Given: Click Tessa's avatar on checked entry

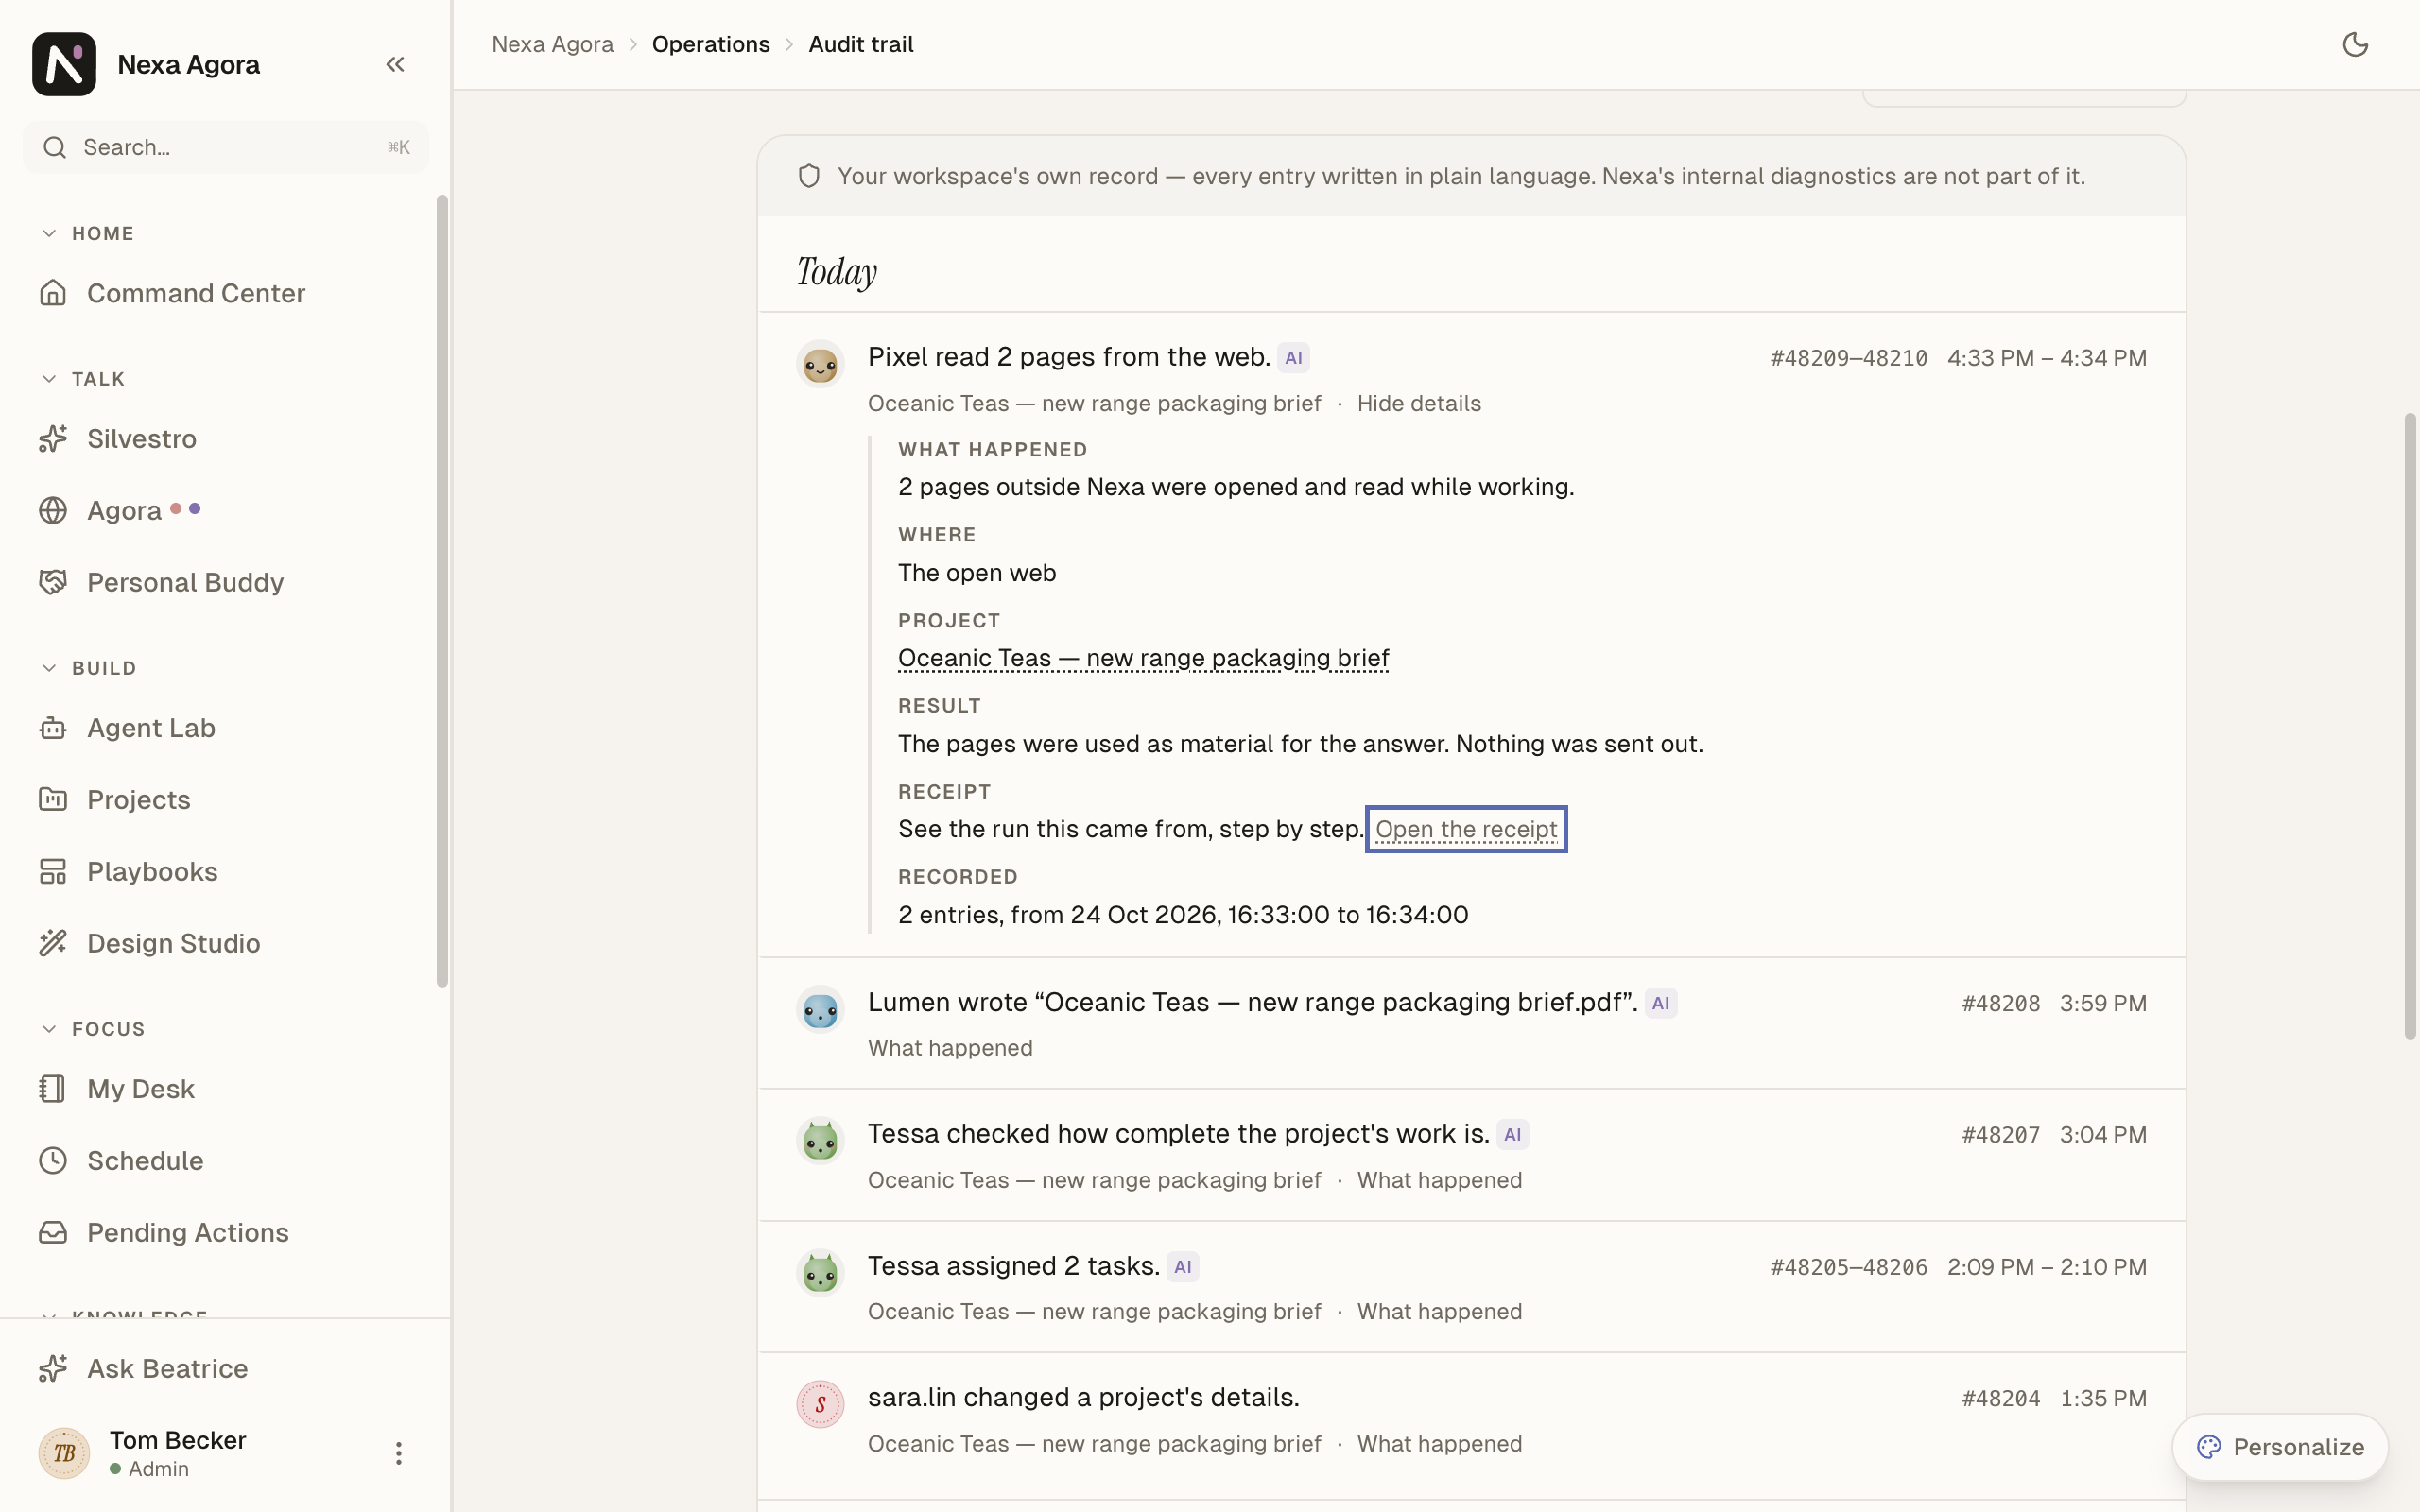Looking at the screenshot, I should pyautogui.click(x=820, y=1141).
